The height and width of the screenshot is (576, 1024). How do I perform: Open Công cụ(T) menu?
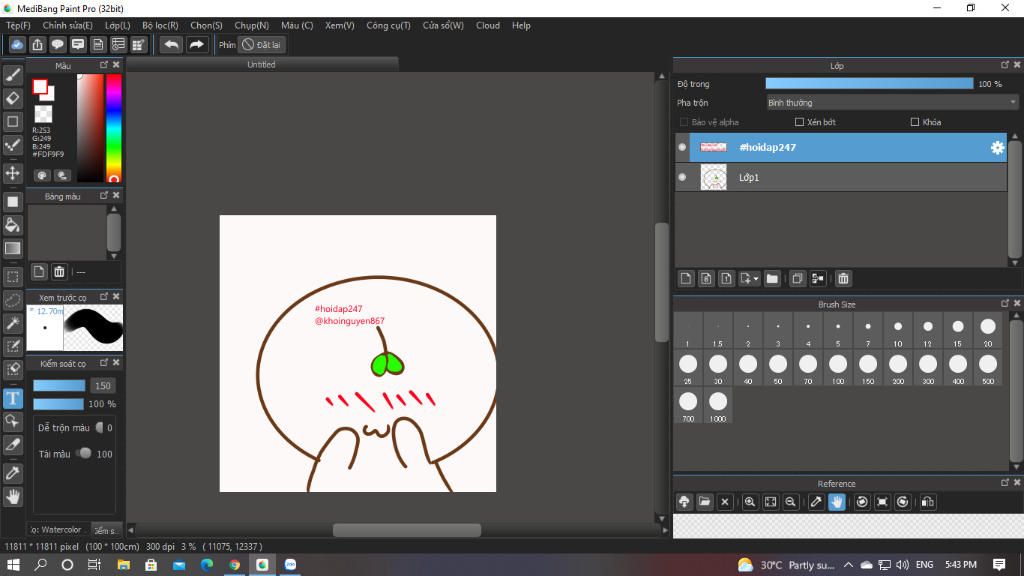click(x=389, y=25)
